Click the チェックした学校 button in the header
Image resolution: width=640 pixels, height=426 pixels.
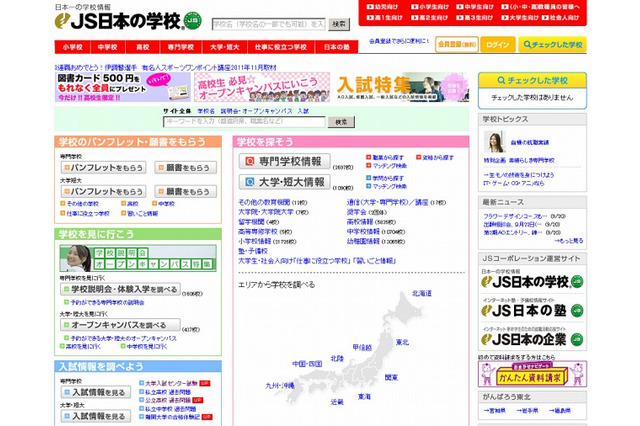(x=553, y=44)
